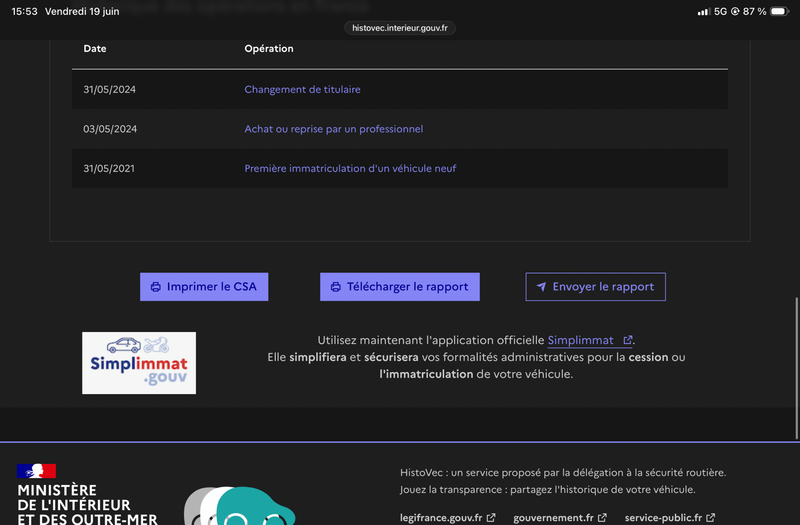The height and width of the screenshot is (525, 800).
Task: Click the printer icon in Imprimer le CSA
Action: [156, 287]
